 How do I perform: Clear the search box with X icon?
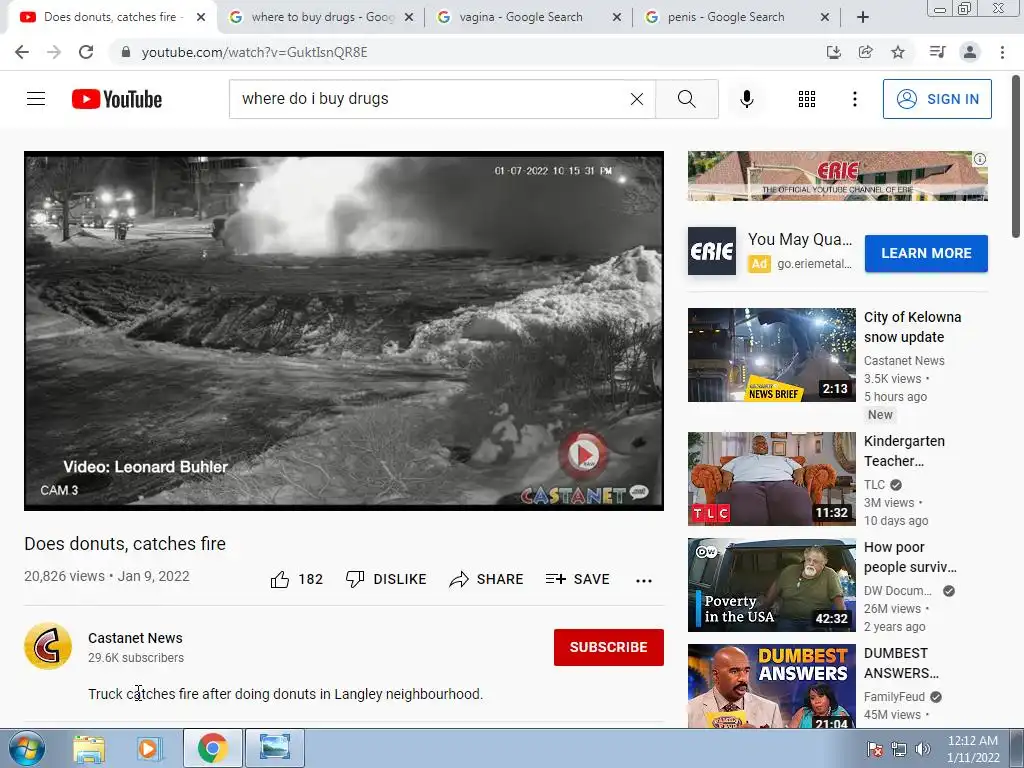click(x=637, y=99)
